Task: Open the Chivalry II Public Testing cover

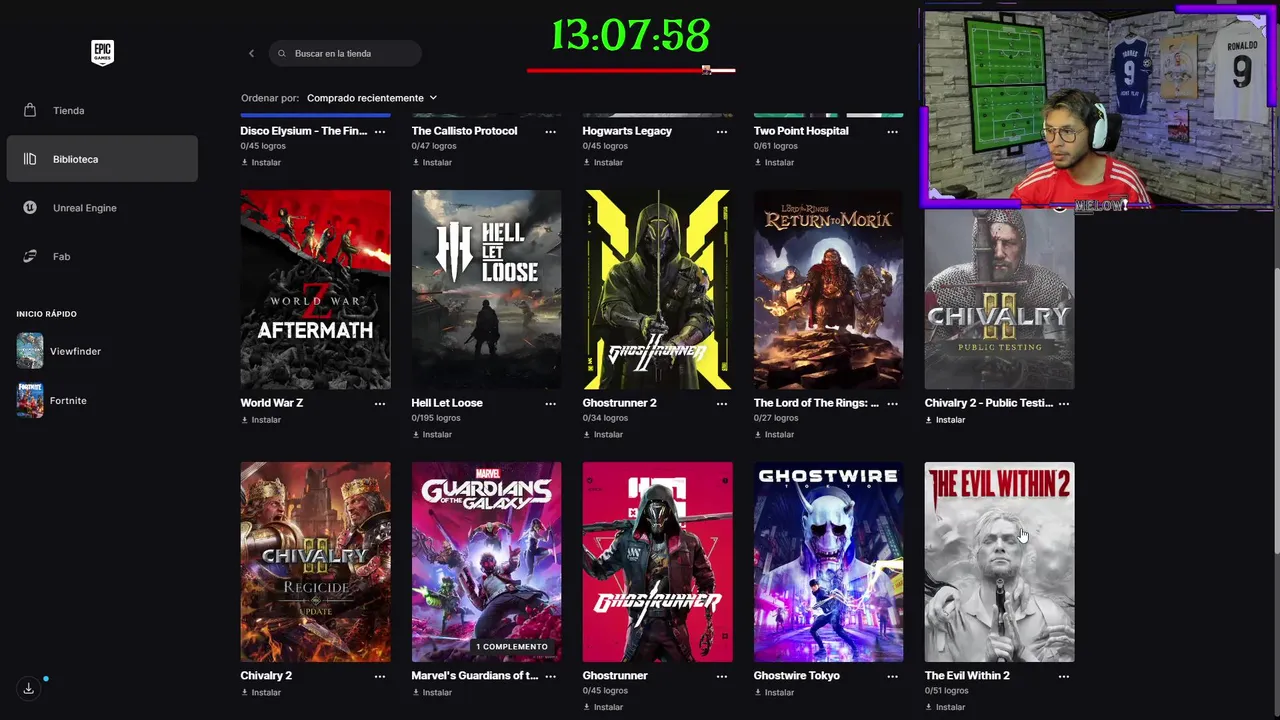Action: (x=999, y=300)
